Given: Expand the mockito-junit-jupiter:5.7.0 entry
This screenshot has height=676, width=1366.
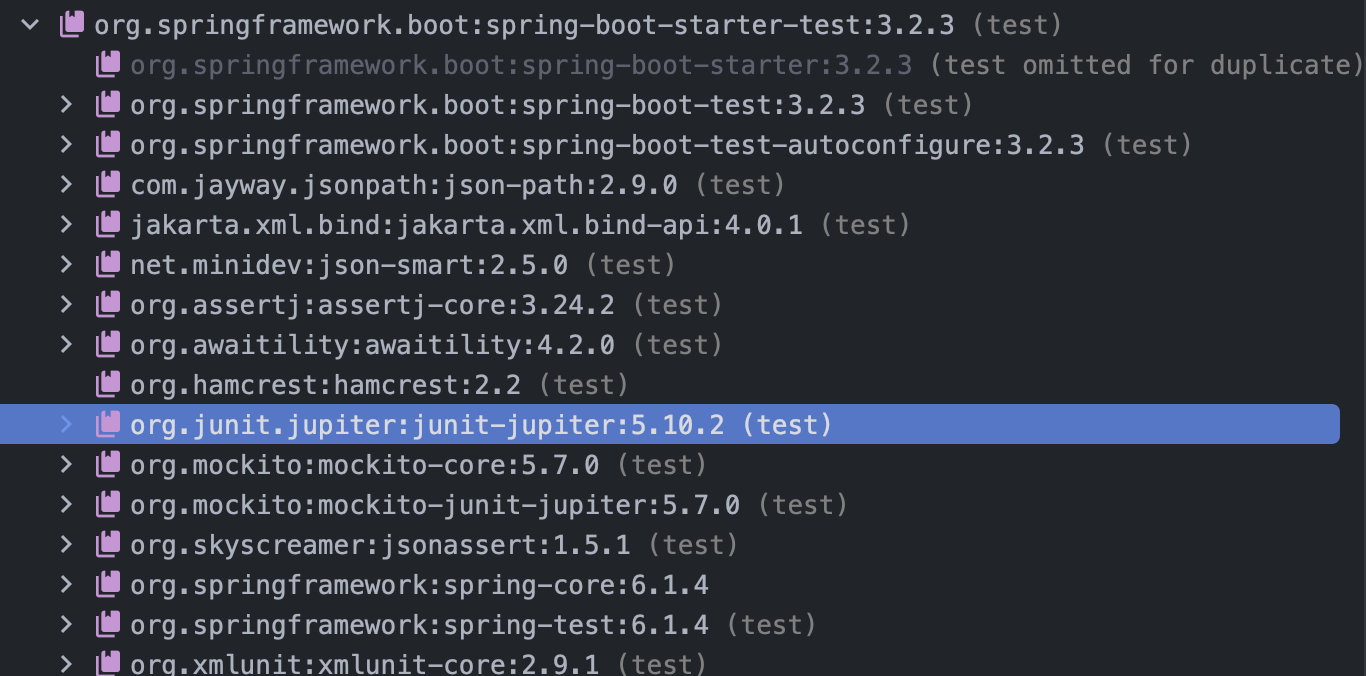Looking at the screenshot, I should click(66, 505).
